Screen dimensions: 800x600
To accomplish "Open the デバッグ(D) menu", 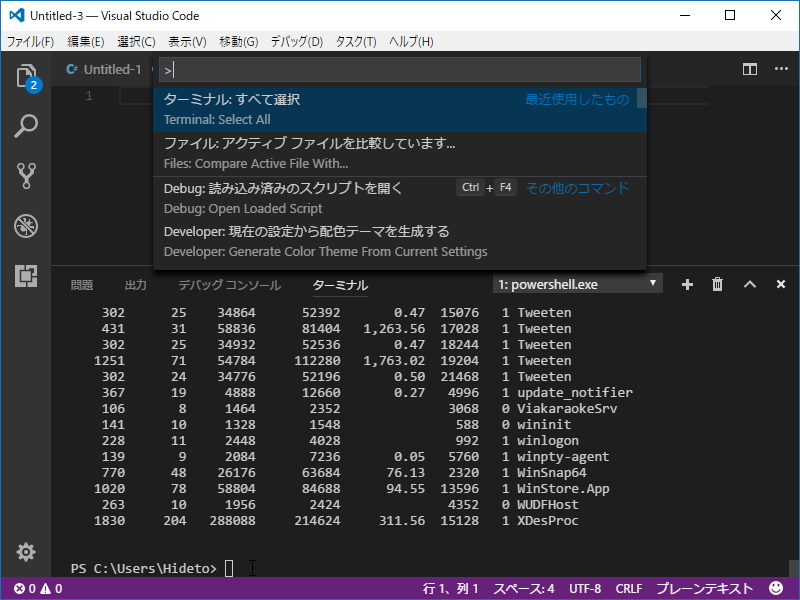I will 297,41.
